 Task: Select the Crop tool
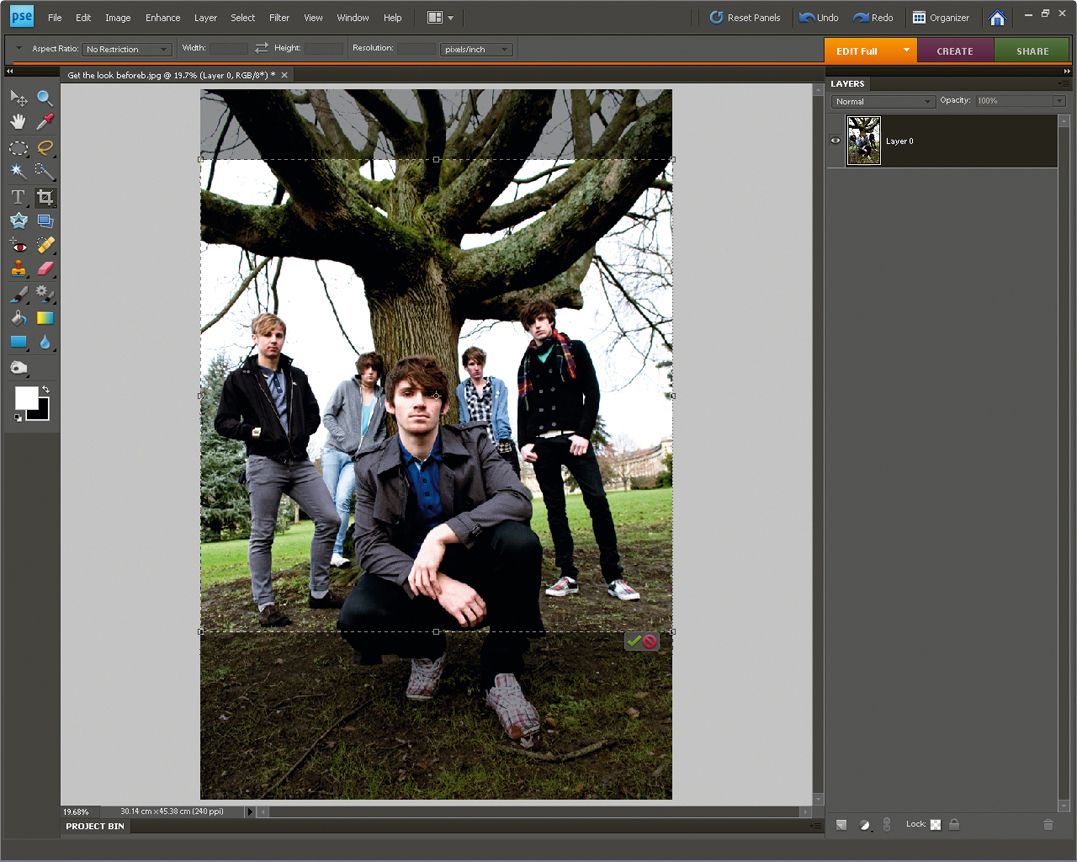44,197
